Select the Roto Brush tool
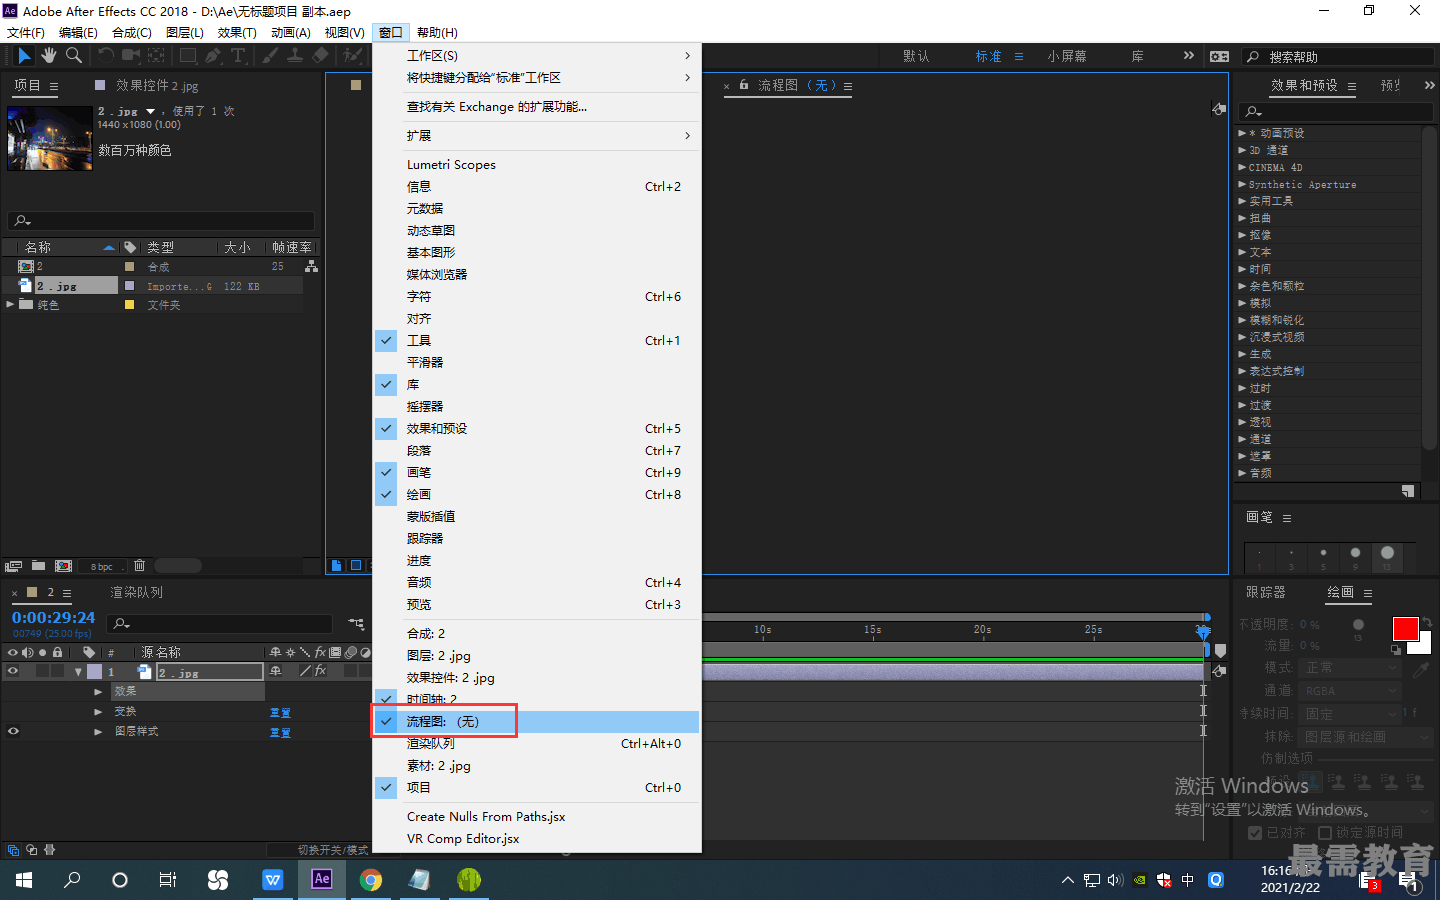 [351, 56]
